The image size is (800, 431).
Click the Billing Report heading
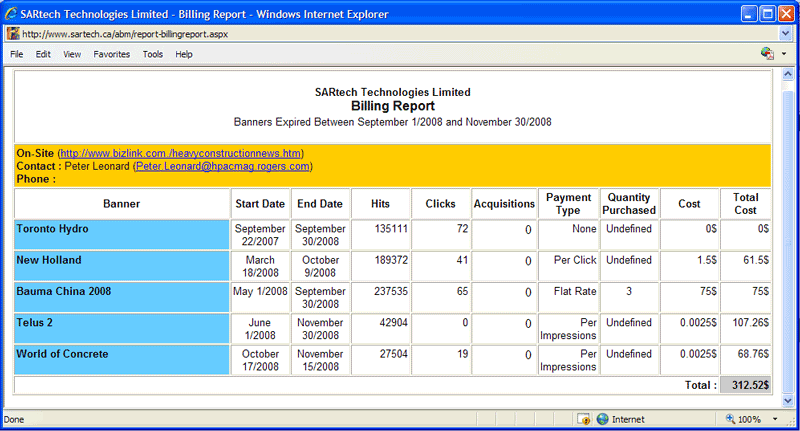pos(393,106)
